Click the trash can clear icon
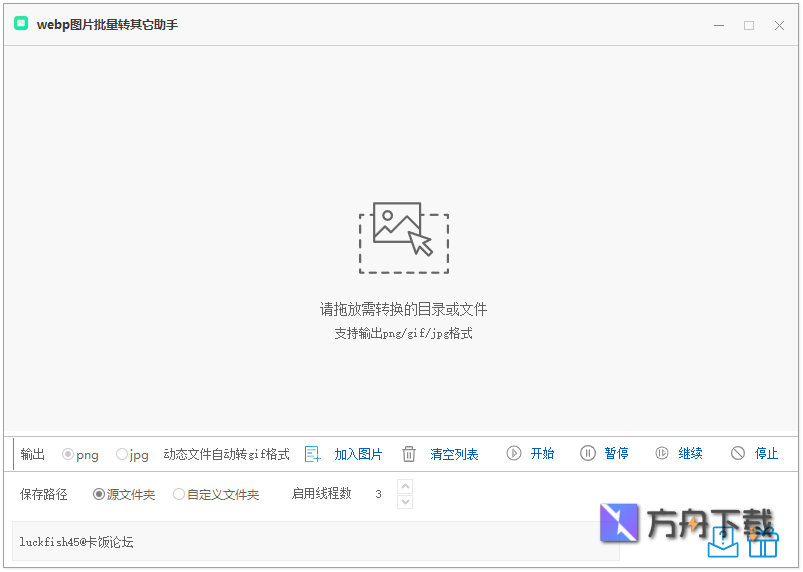 pyautogui.click(x=409, y=454)
